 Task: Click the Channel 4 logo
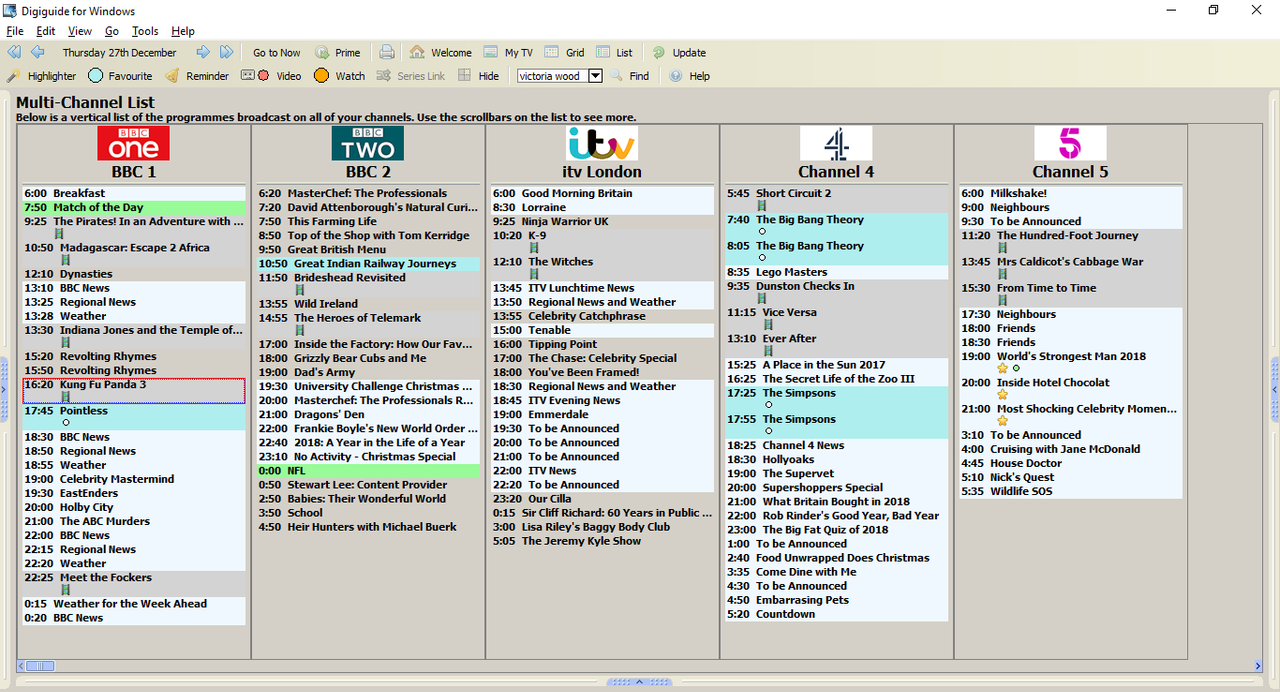point(836,143)
